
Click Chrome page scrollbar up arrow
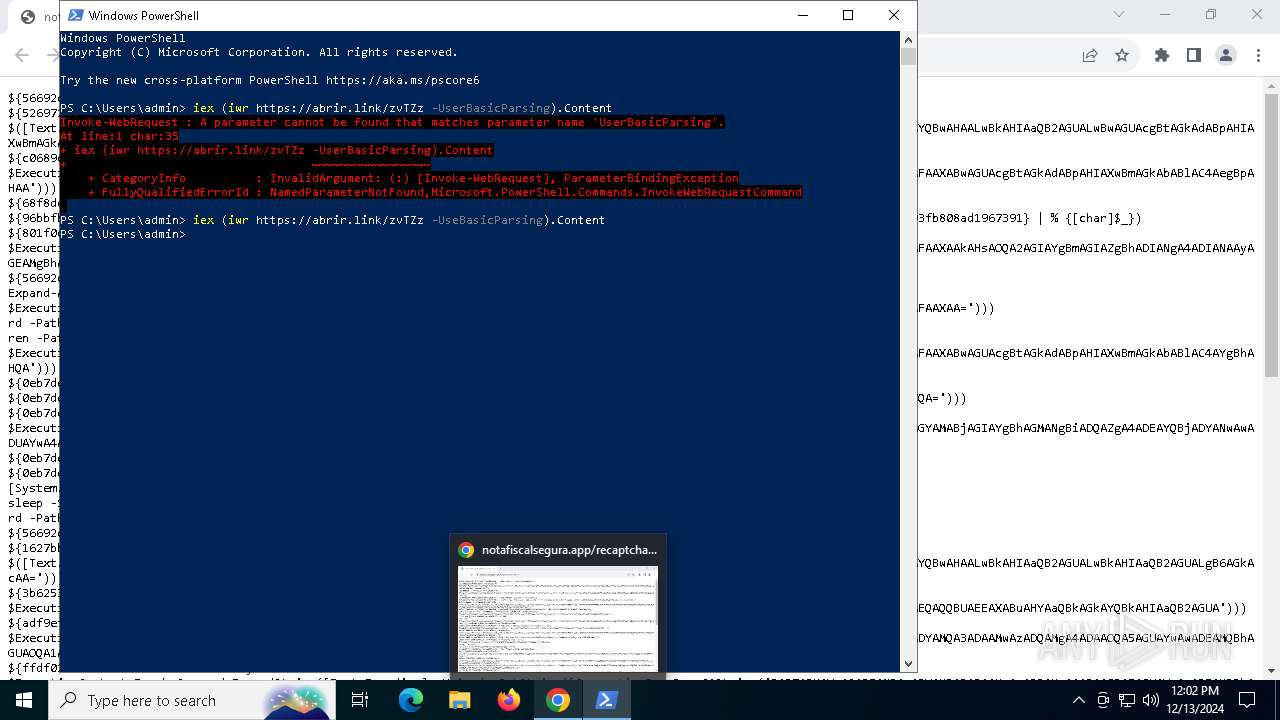1272,86
